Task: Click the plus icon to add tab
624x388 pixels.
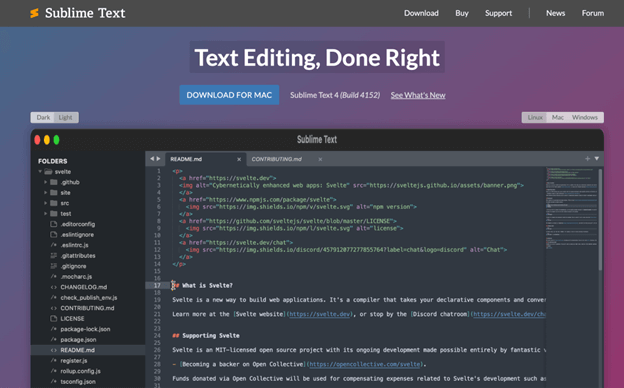Action: point(587,158)
